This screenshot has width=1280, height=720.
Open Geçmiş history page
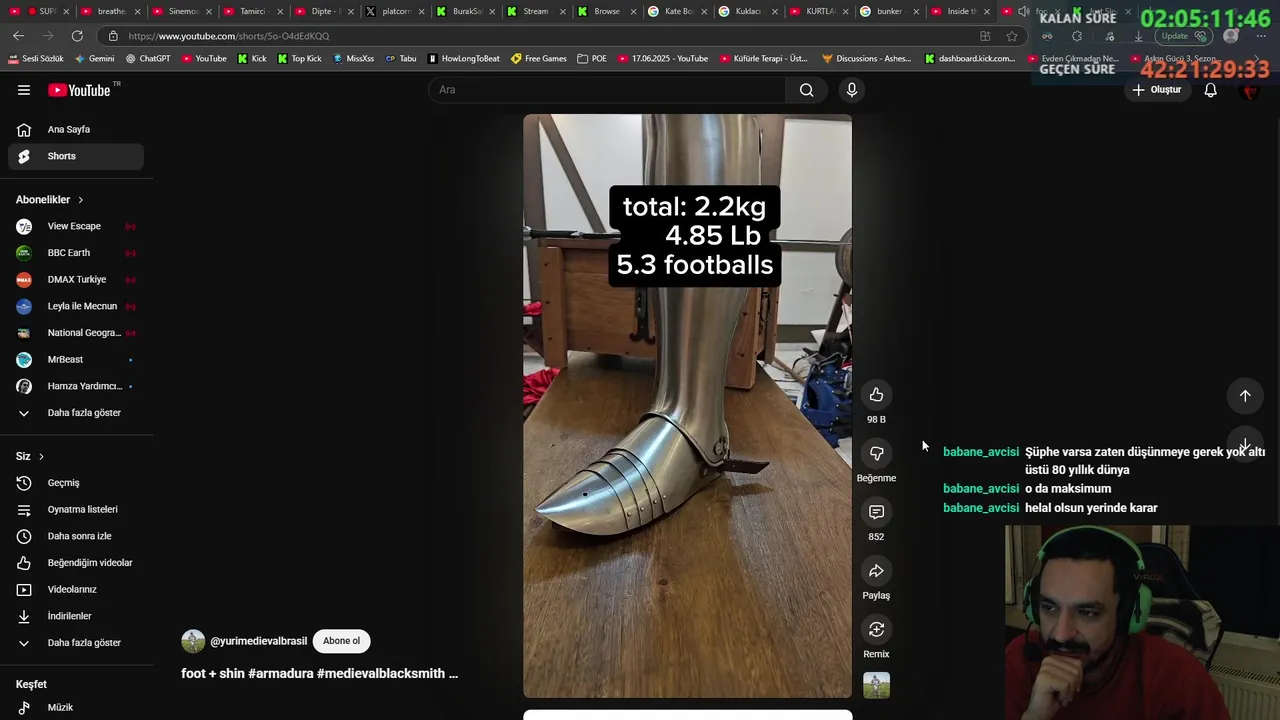pos(76,483)
